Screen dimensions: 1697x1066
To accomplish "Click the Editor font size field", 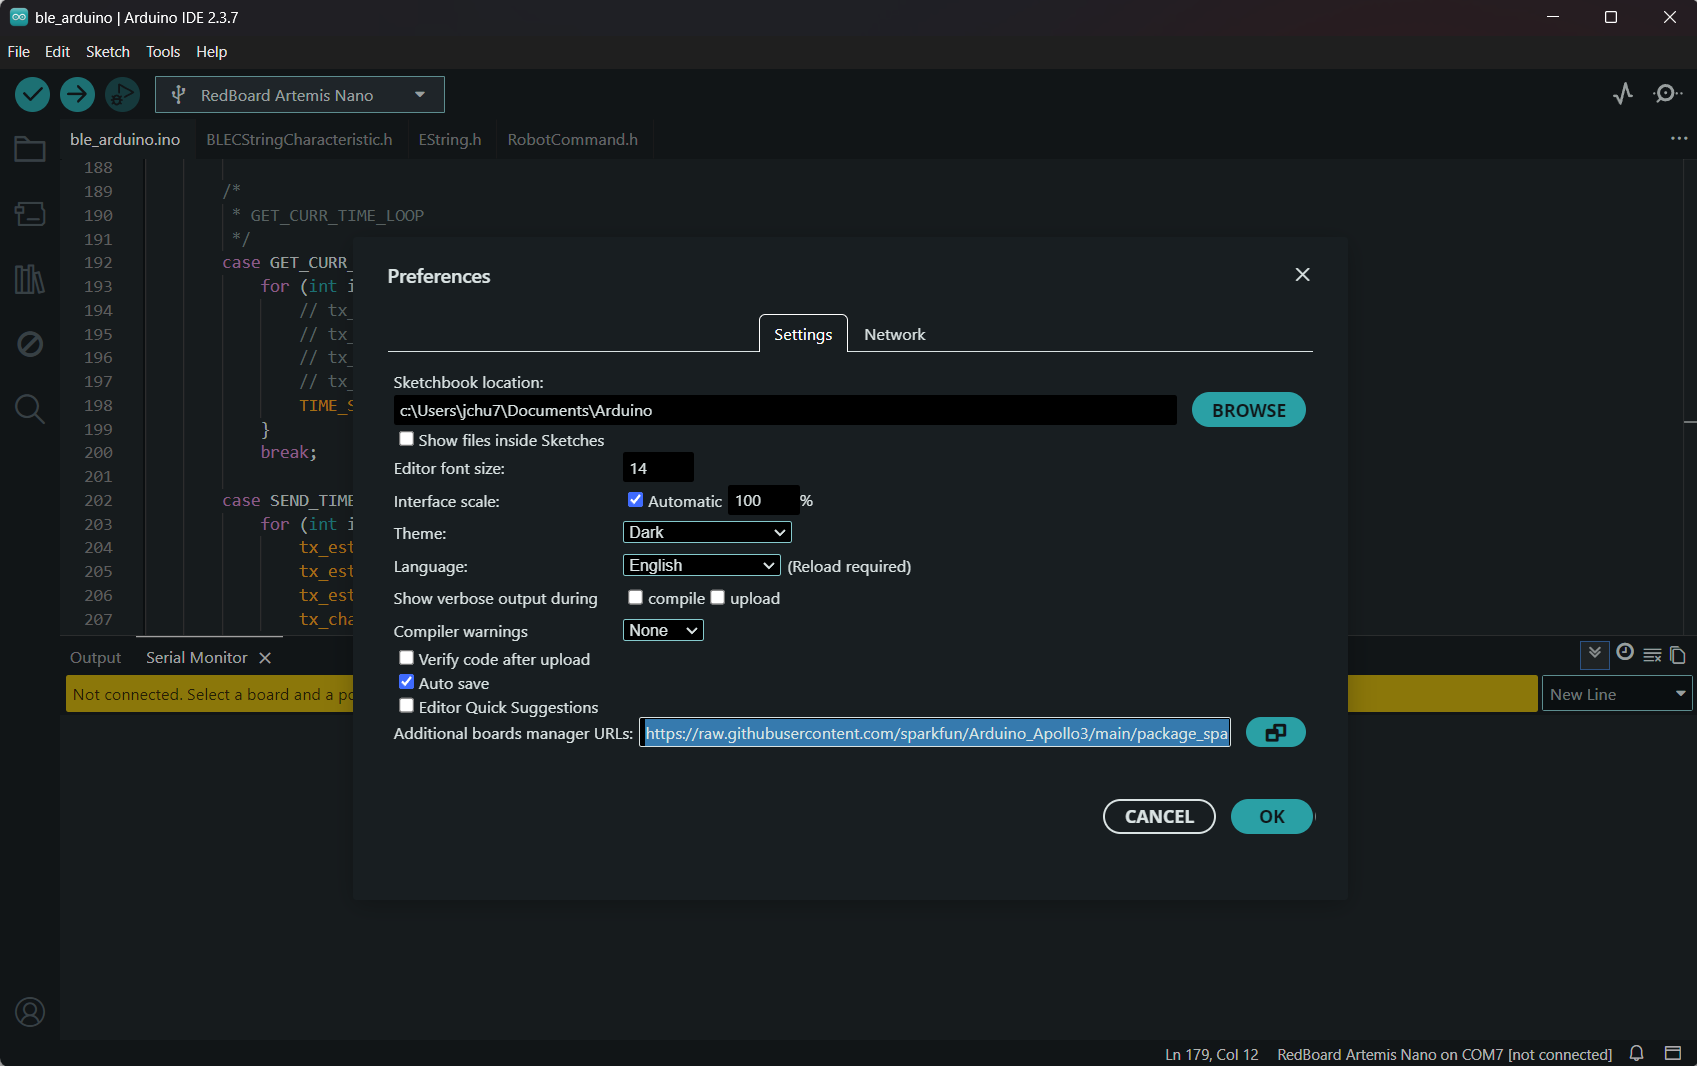I will 657,468.
